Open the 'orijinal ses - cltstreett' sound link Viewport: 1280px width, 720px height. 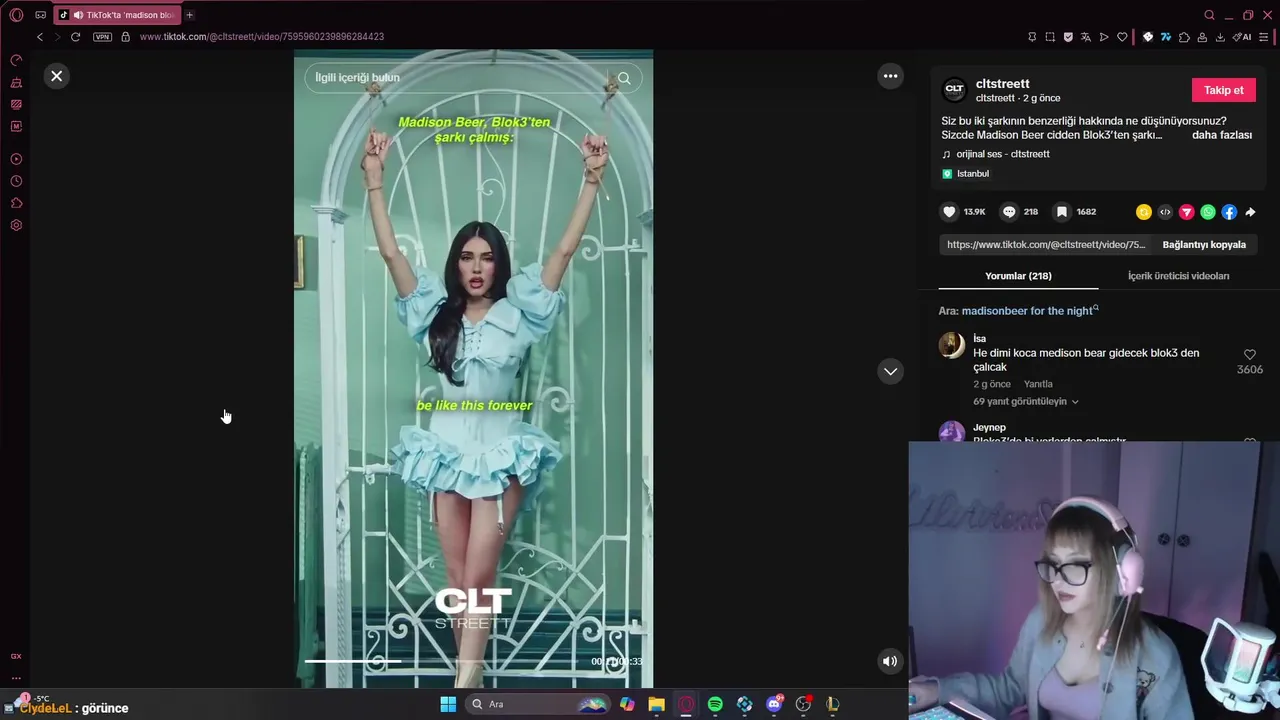click(x=1003, y=154)
